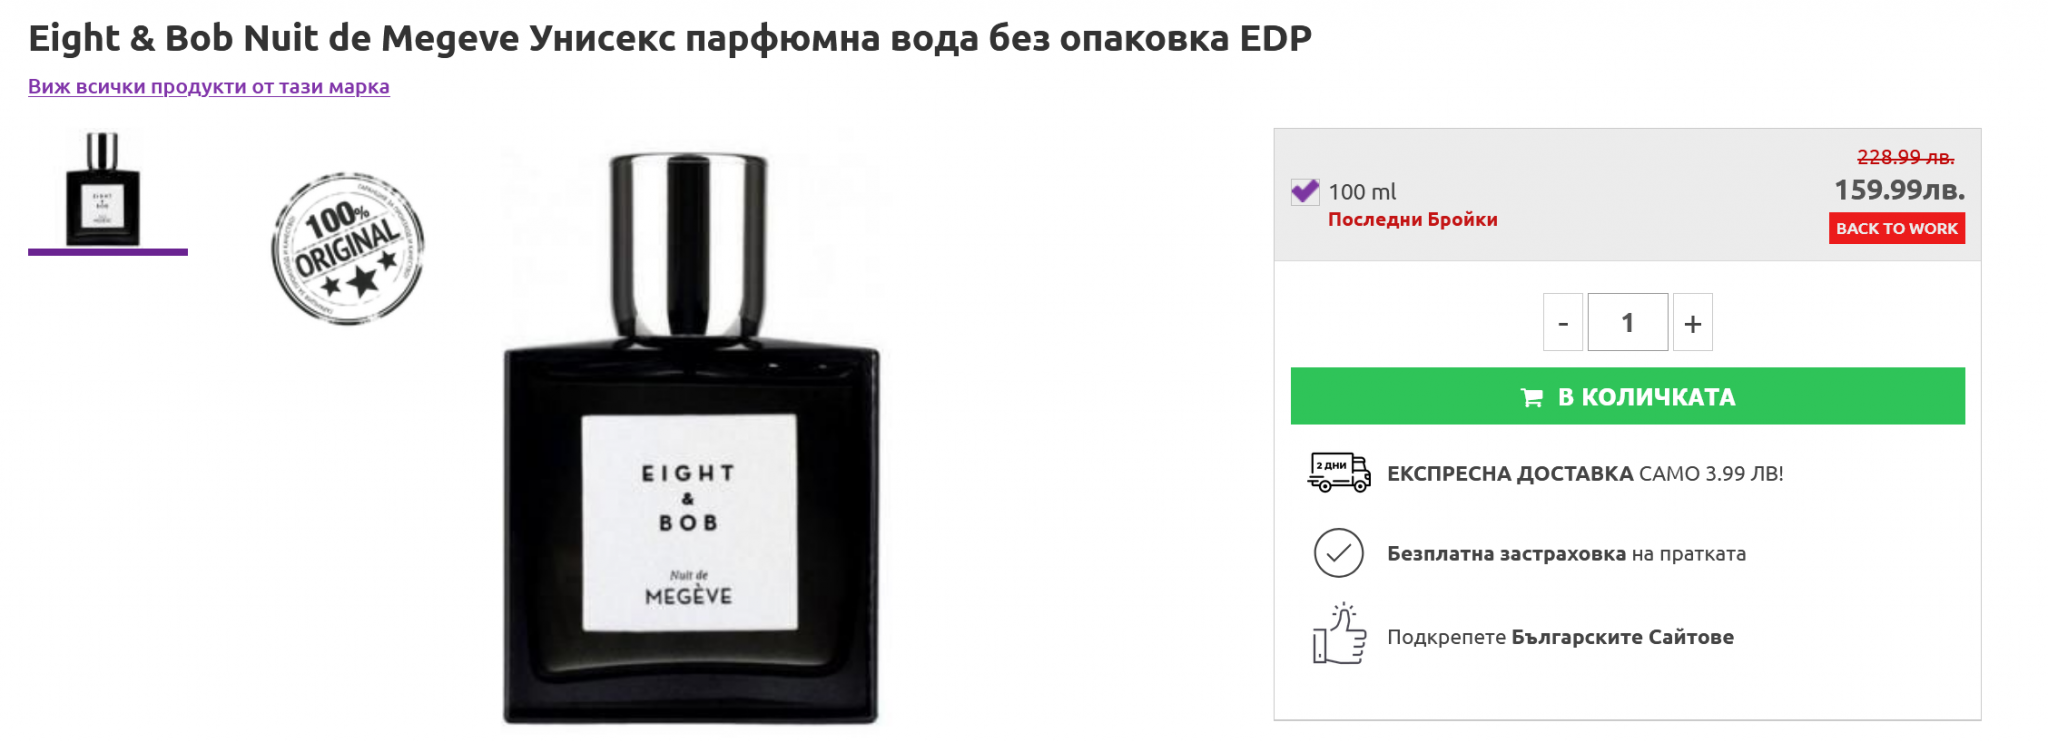Click the shopping cart icon in green button
Image resolution: width=2048 pixels, height=742 pixels.
[1531, 397]
